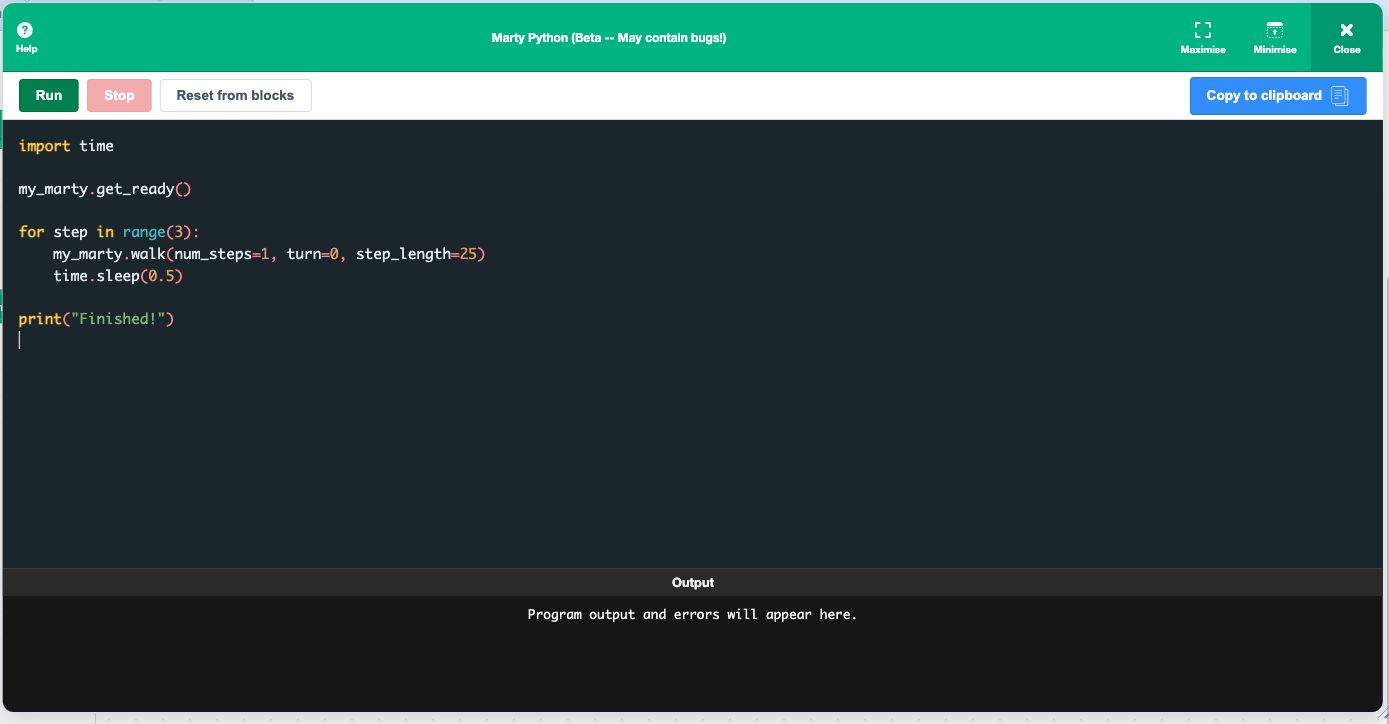The image size is (1389, 724).
Task: Click the disabled Stop button
Action: tap(119, 95)
